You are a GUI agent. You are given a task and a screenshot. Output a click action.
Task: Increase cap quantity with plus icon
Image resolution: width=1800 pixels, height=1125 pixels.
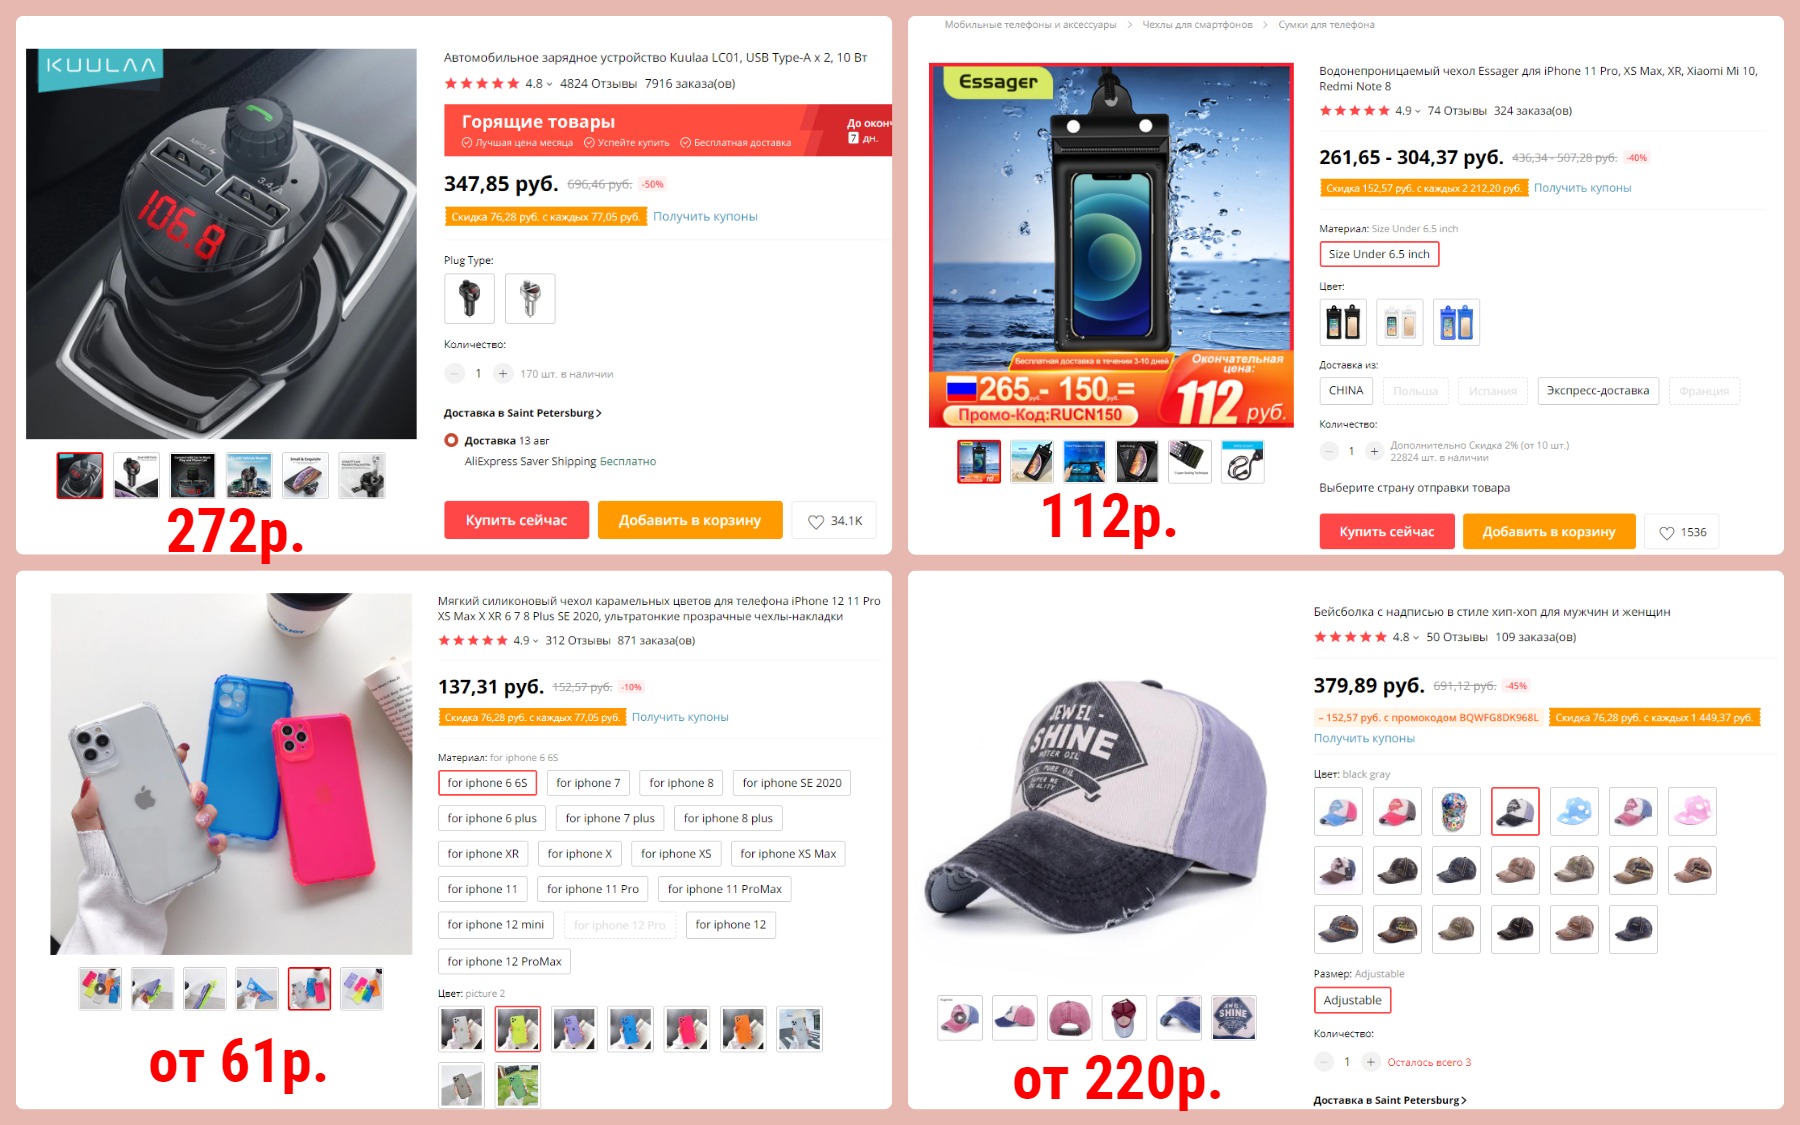click(1371, 1062)
